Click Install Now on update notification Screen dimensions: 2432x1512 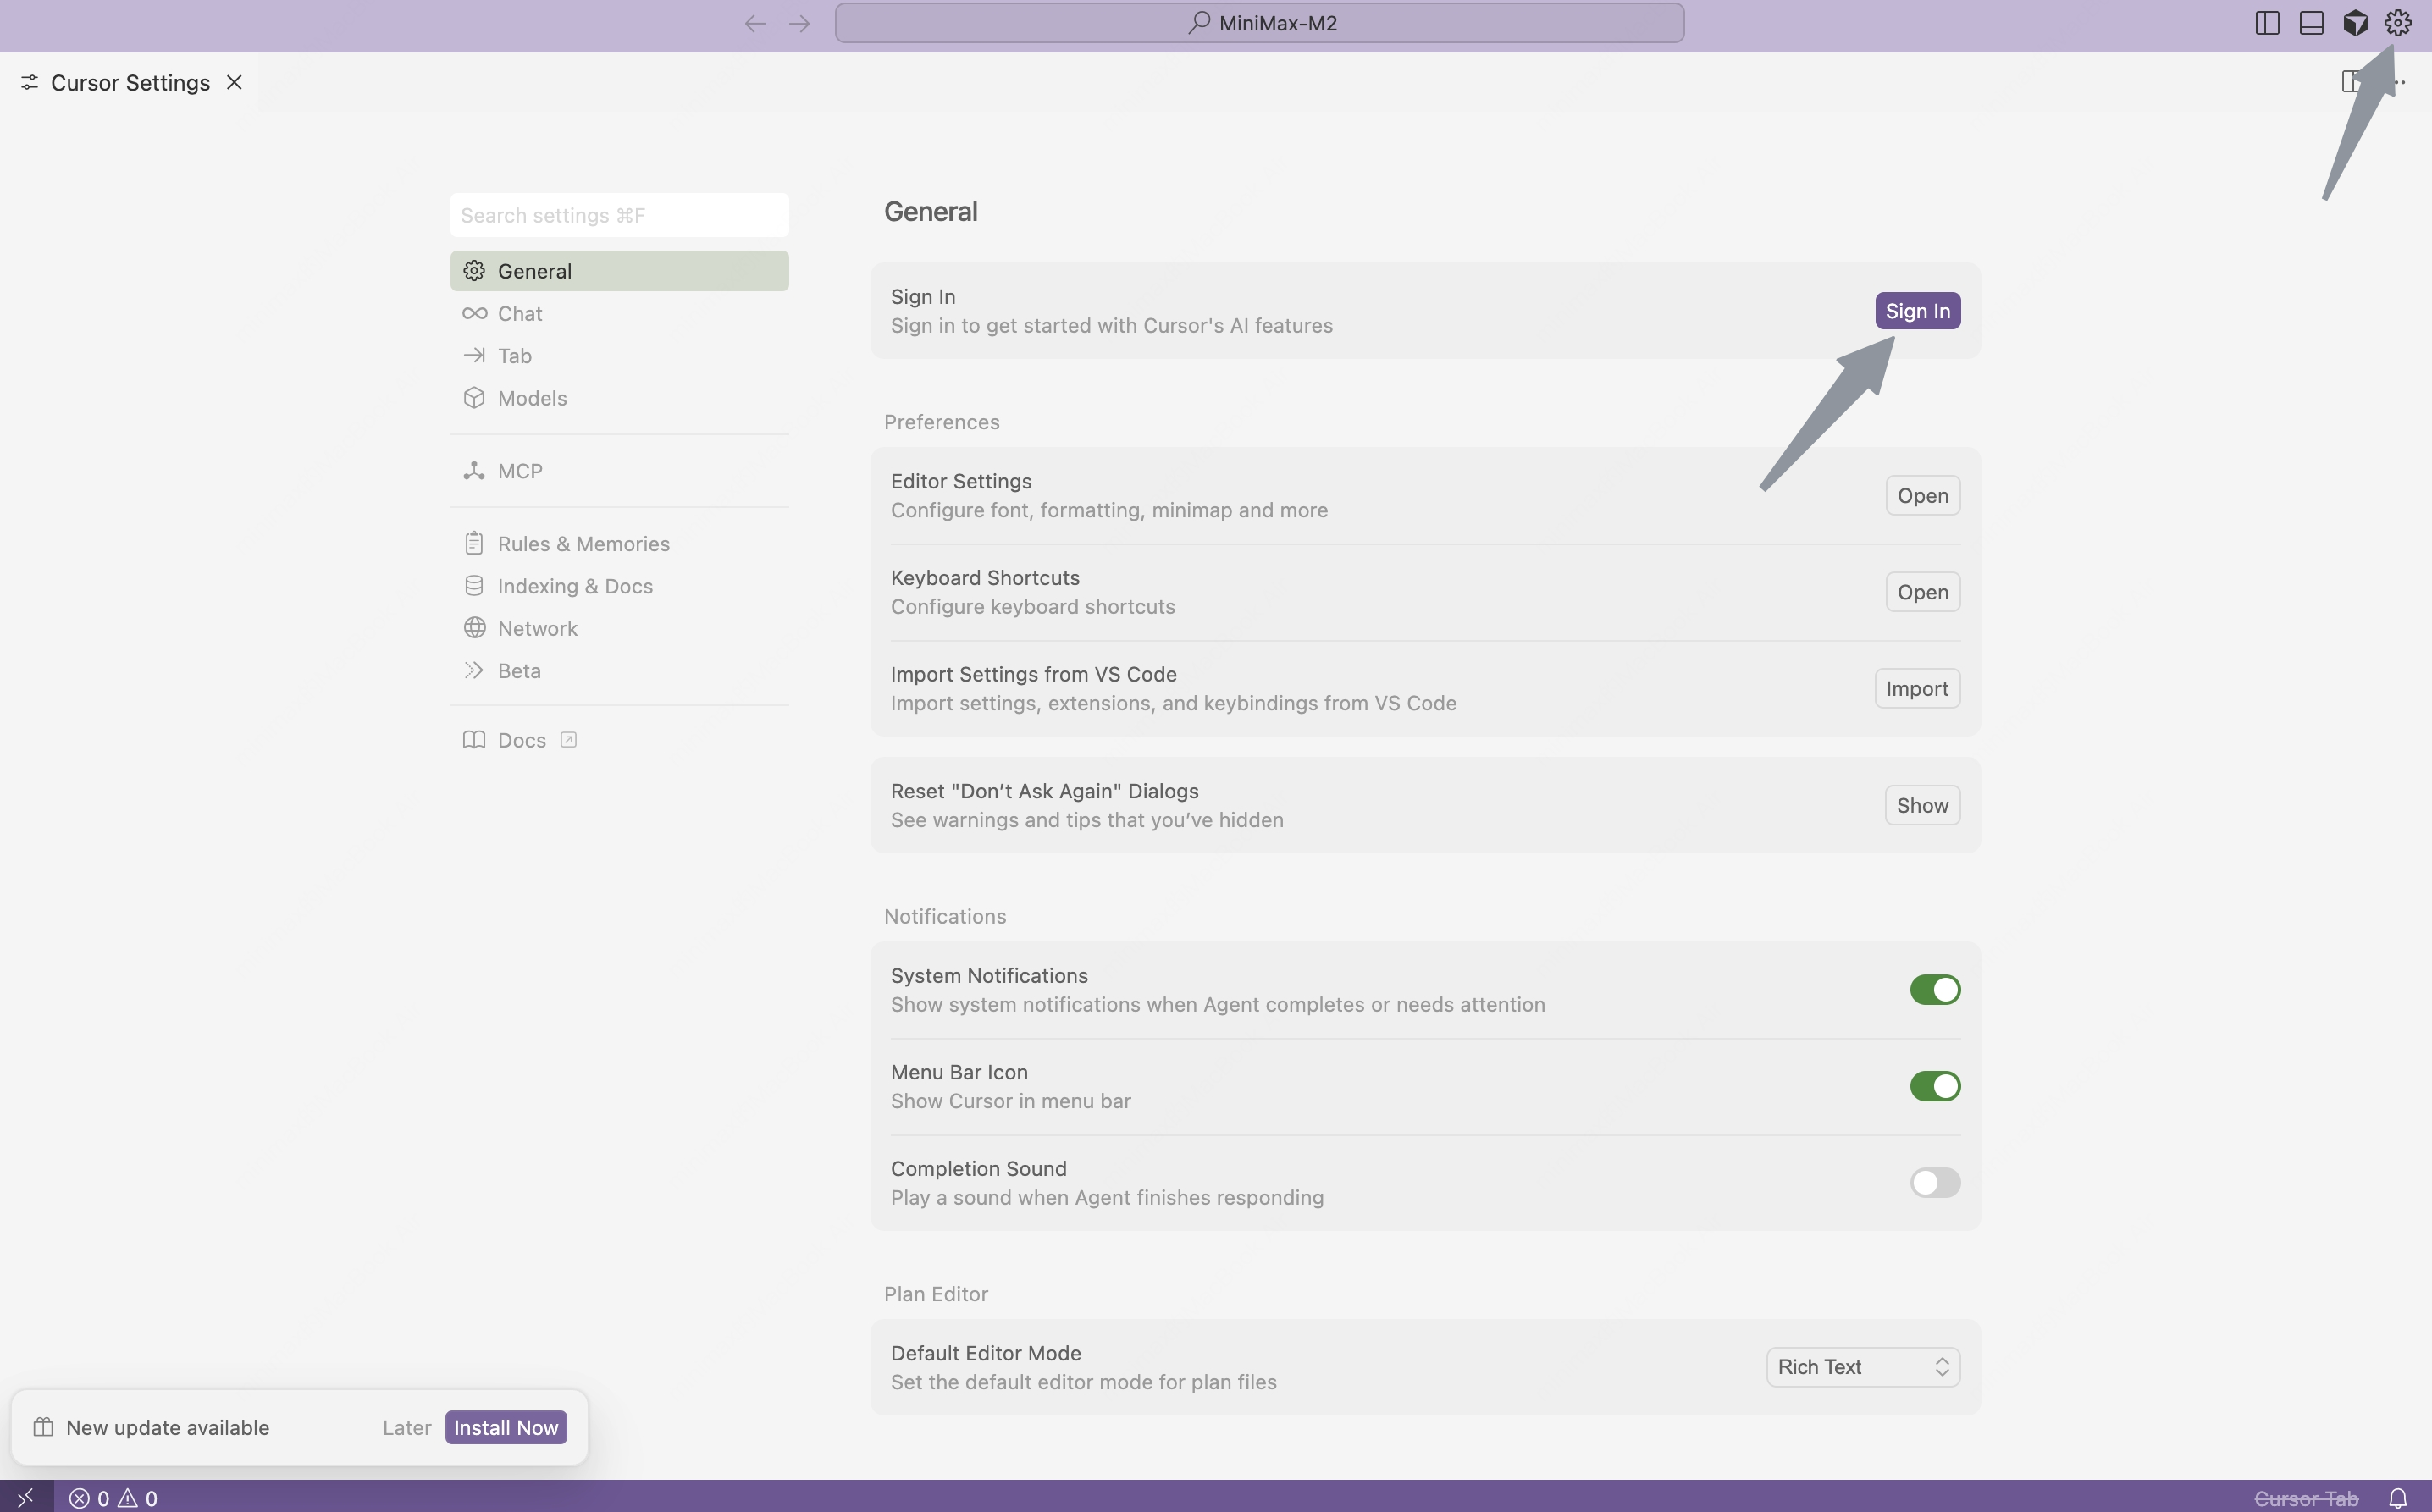tap(506, 1427)
